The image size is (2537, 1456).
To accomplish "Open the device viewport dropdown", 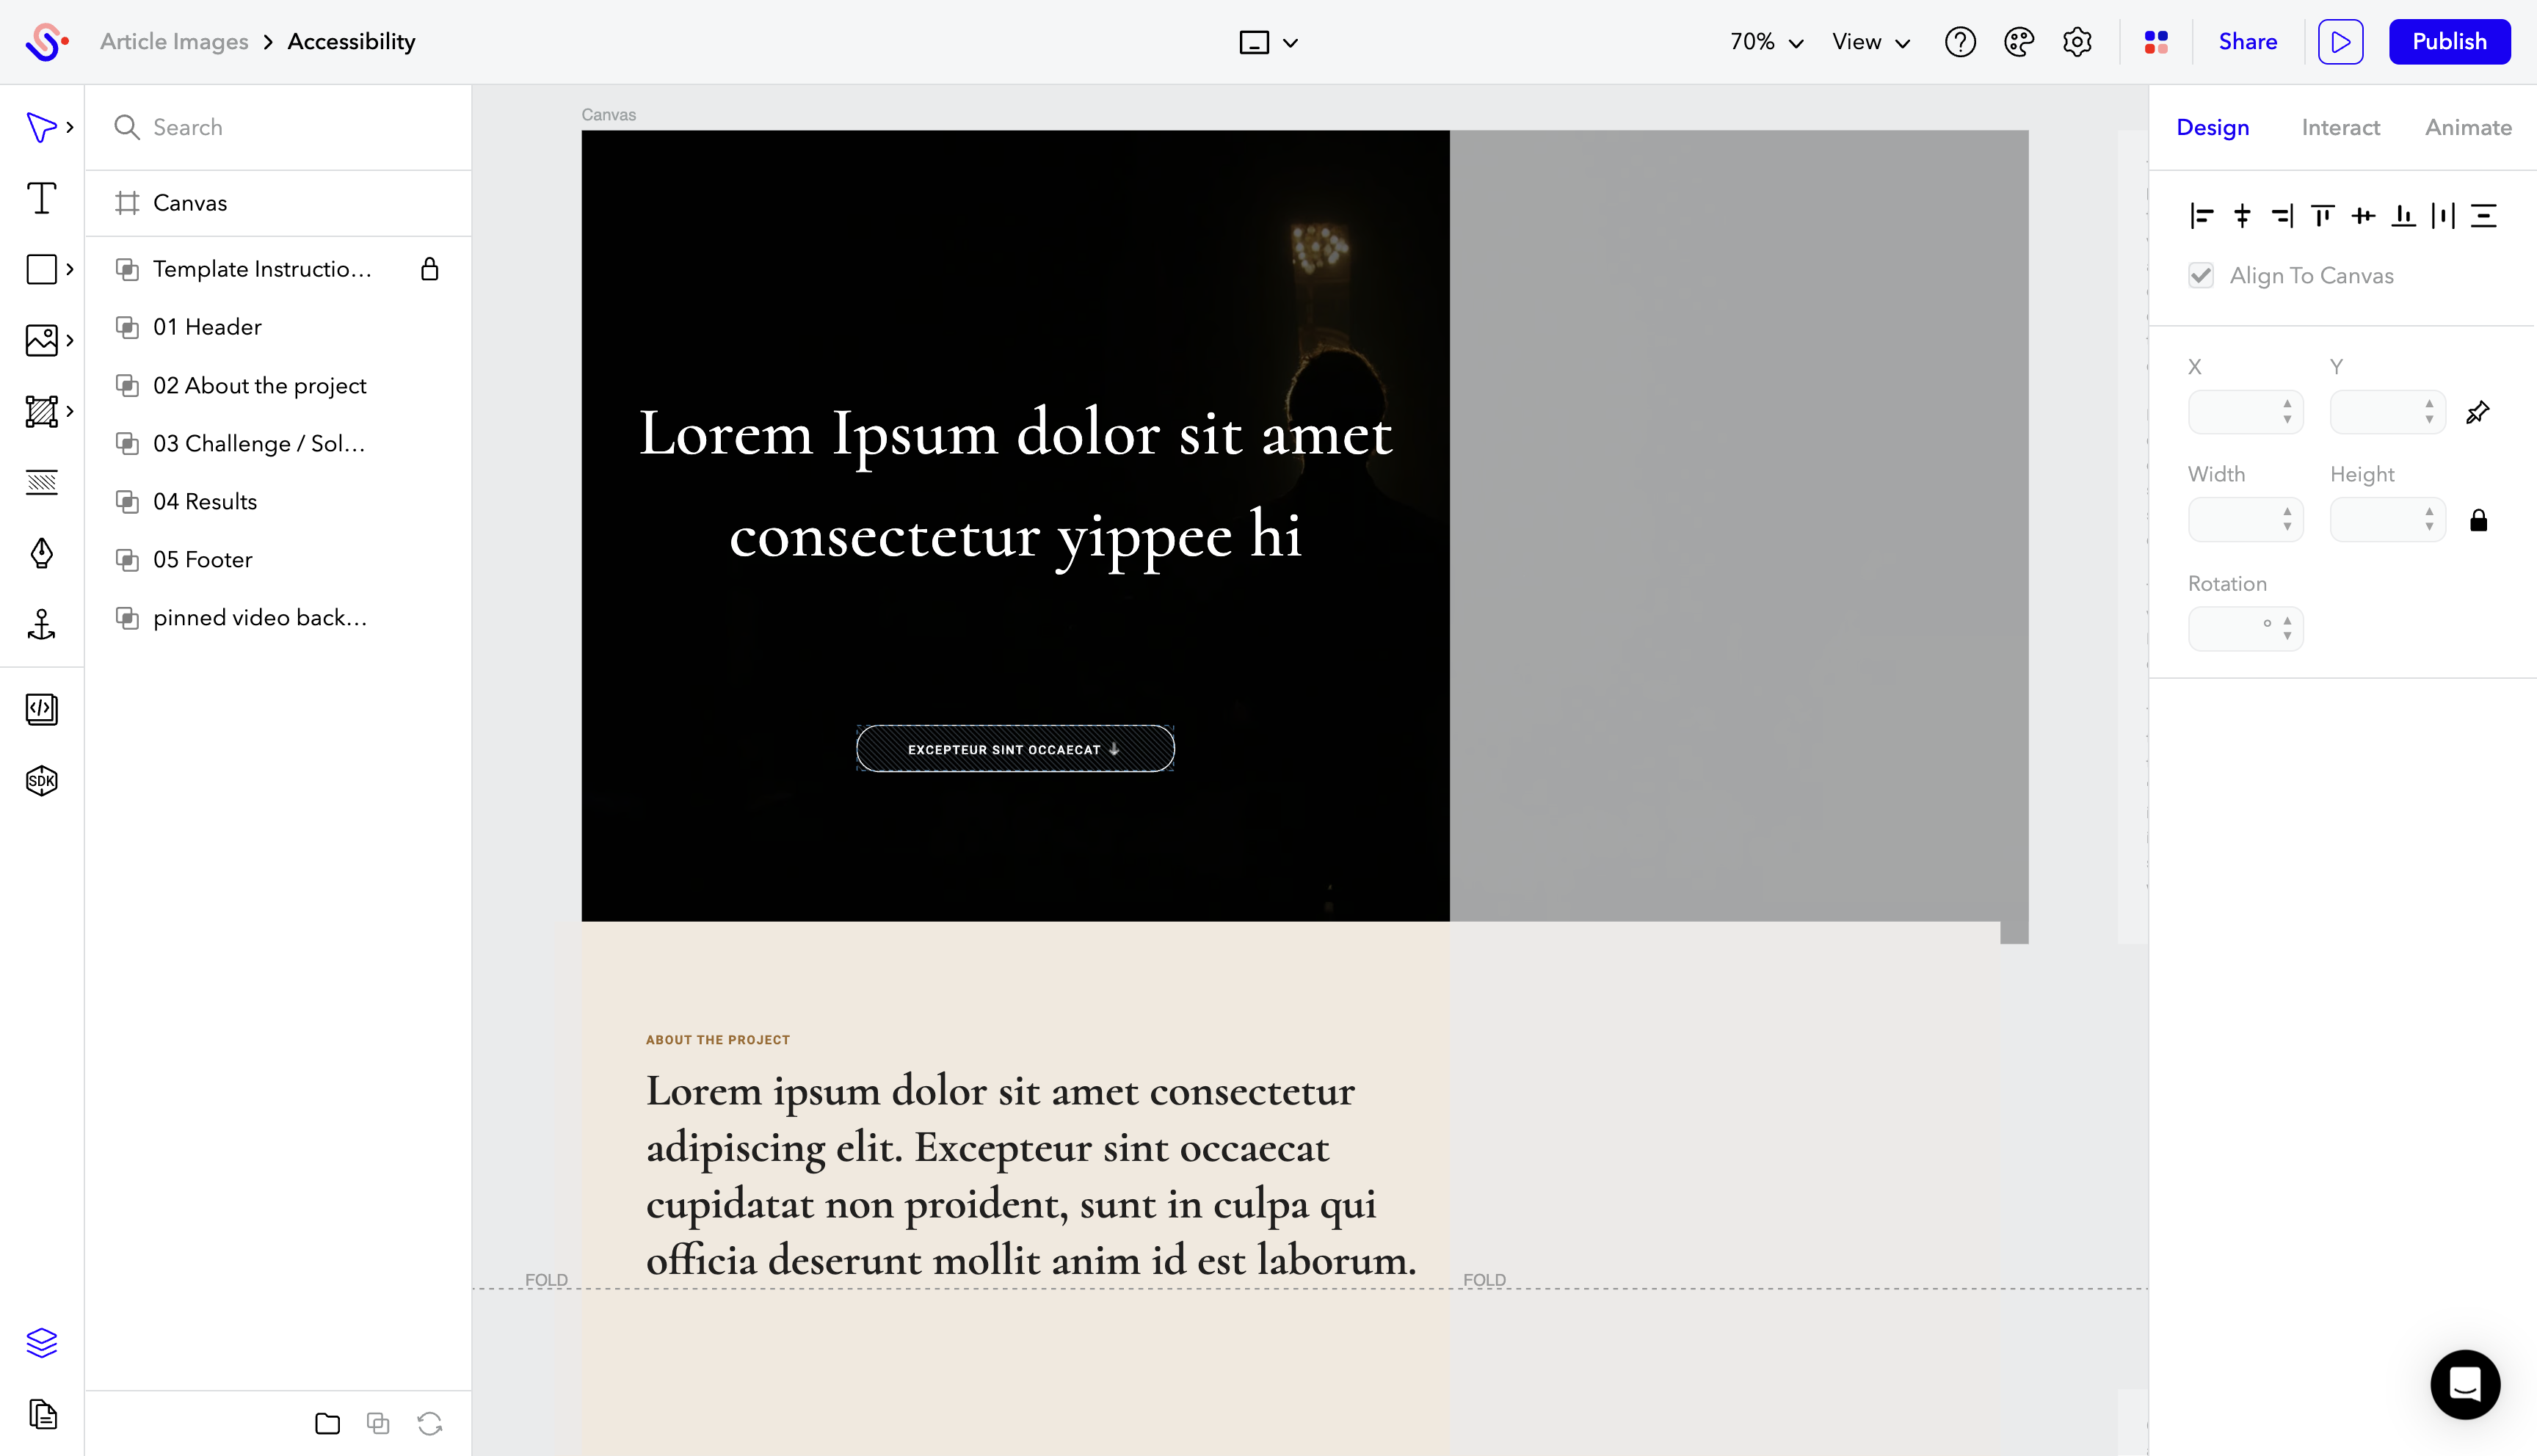I will 1268,42.
